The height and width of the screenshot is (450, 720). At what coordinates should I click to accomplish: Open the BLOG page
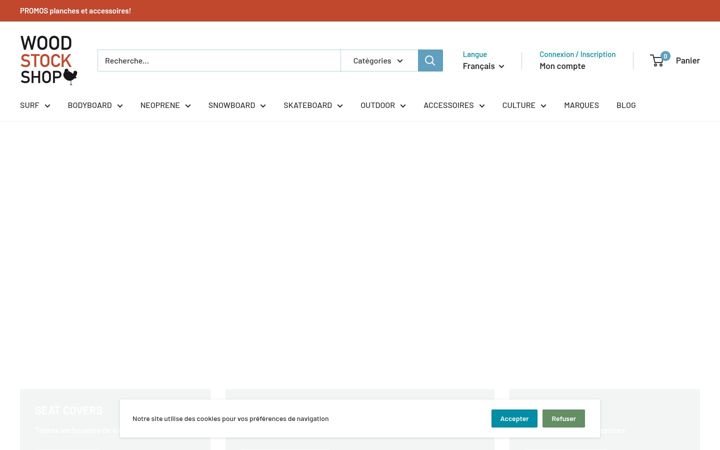pos(626,105)
